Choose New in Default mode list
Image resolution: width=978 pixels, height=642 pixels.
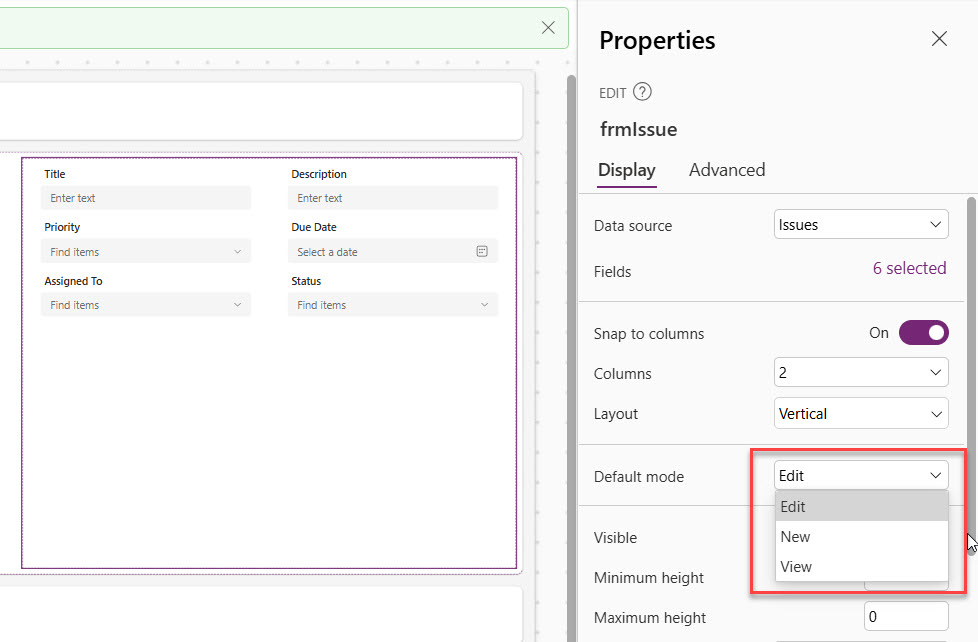[861, 537]
